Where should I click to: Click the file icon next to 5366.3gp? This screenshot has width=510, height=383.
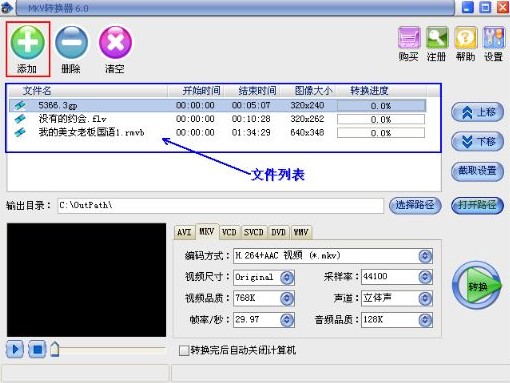(x=20, y=105)
